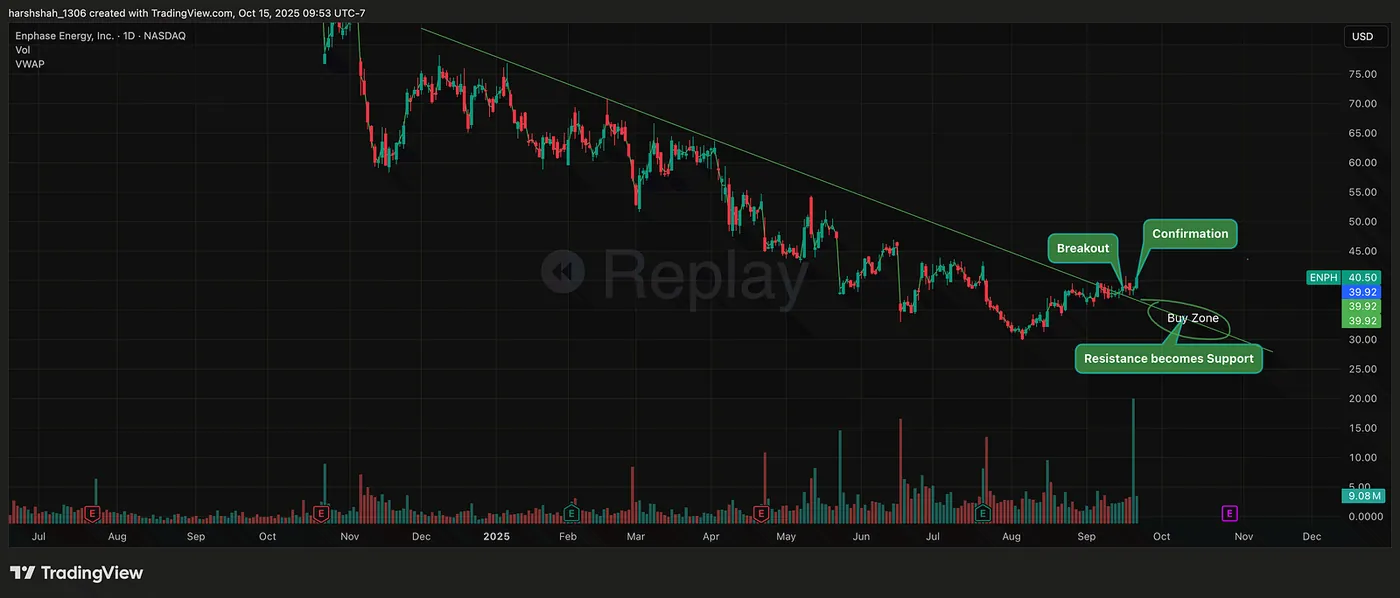Click the 75.00 price axis label

pyautogui.click(x=1364, y=74)
